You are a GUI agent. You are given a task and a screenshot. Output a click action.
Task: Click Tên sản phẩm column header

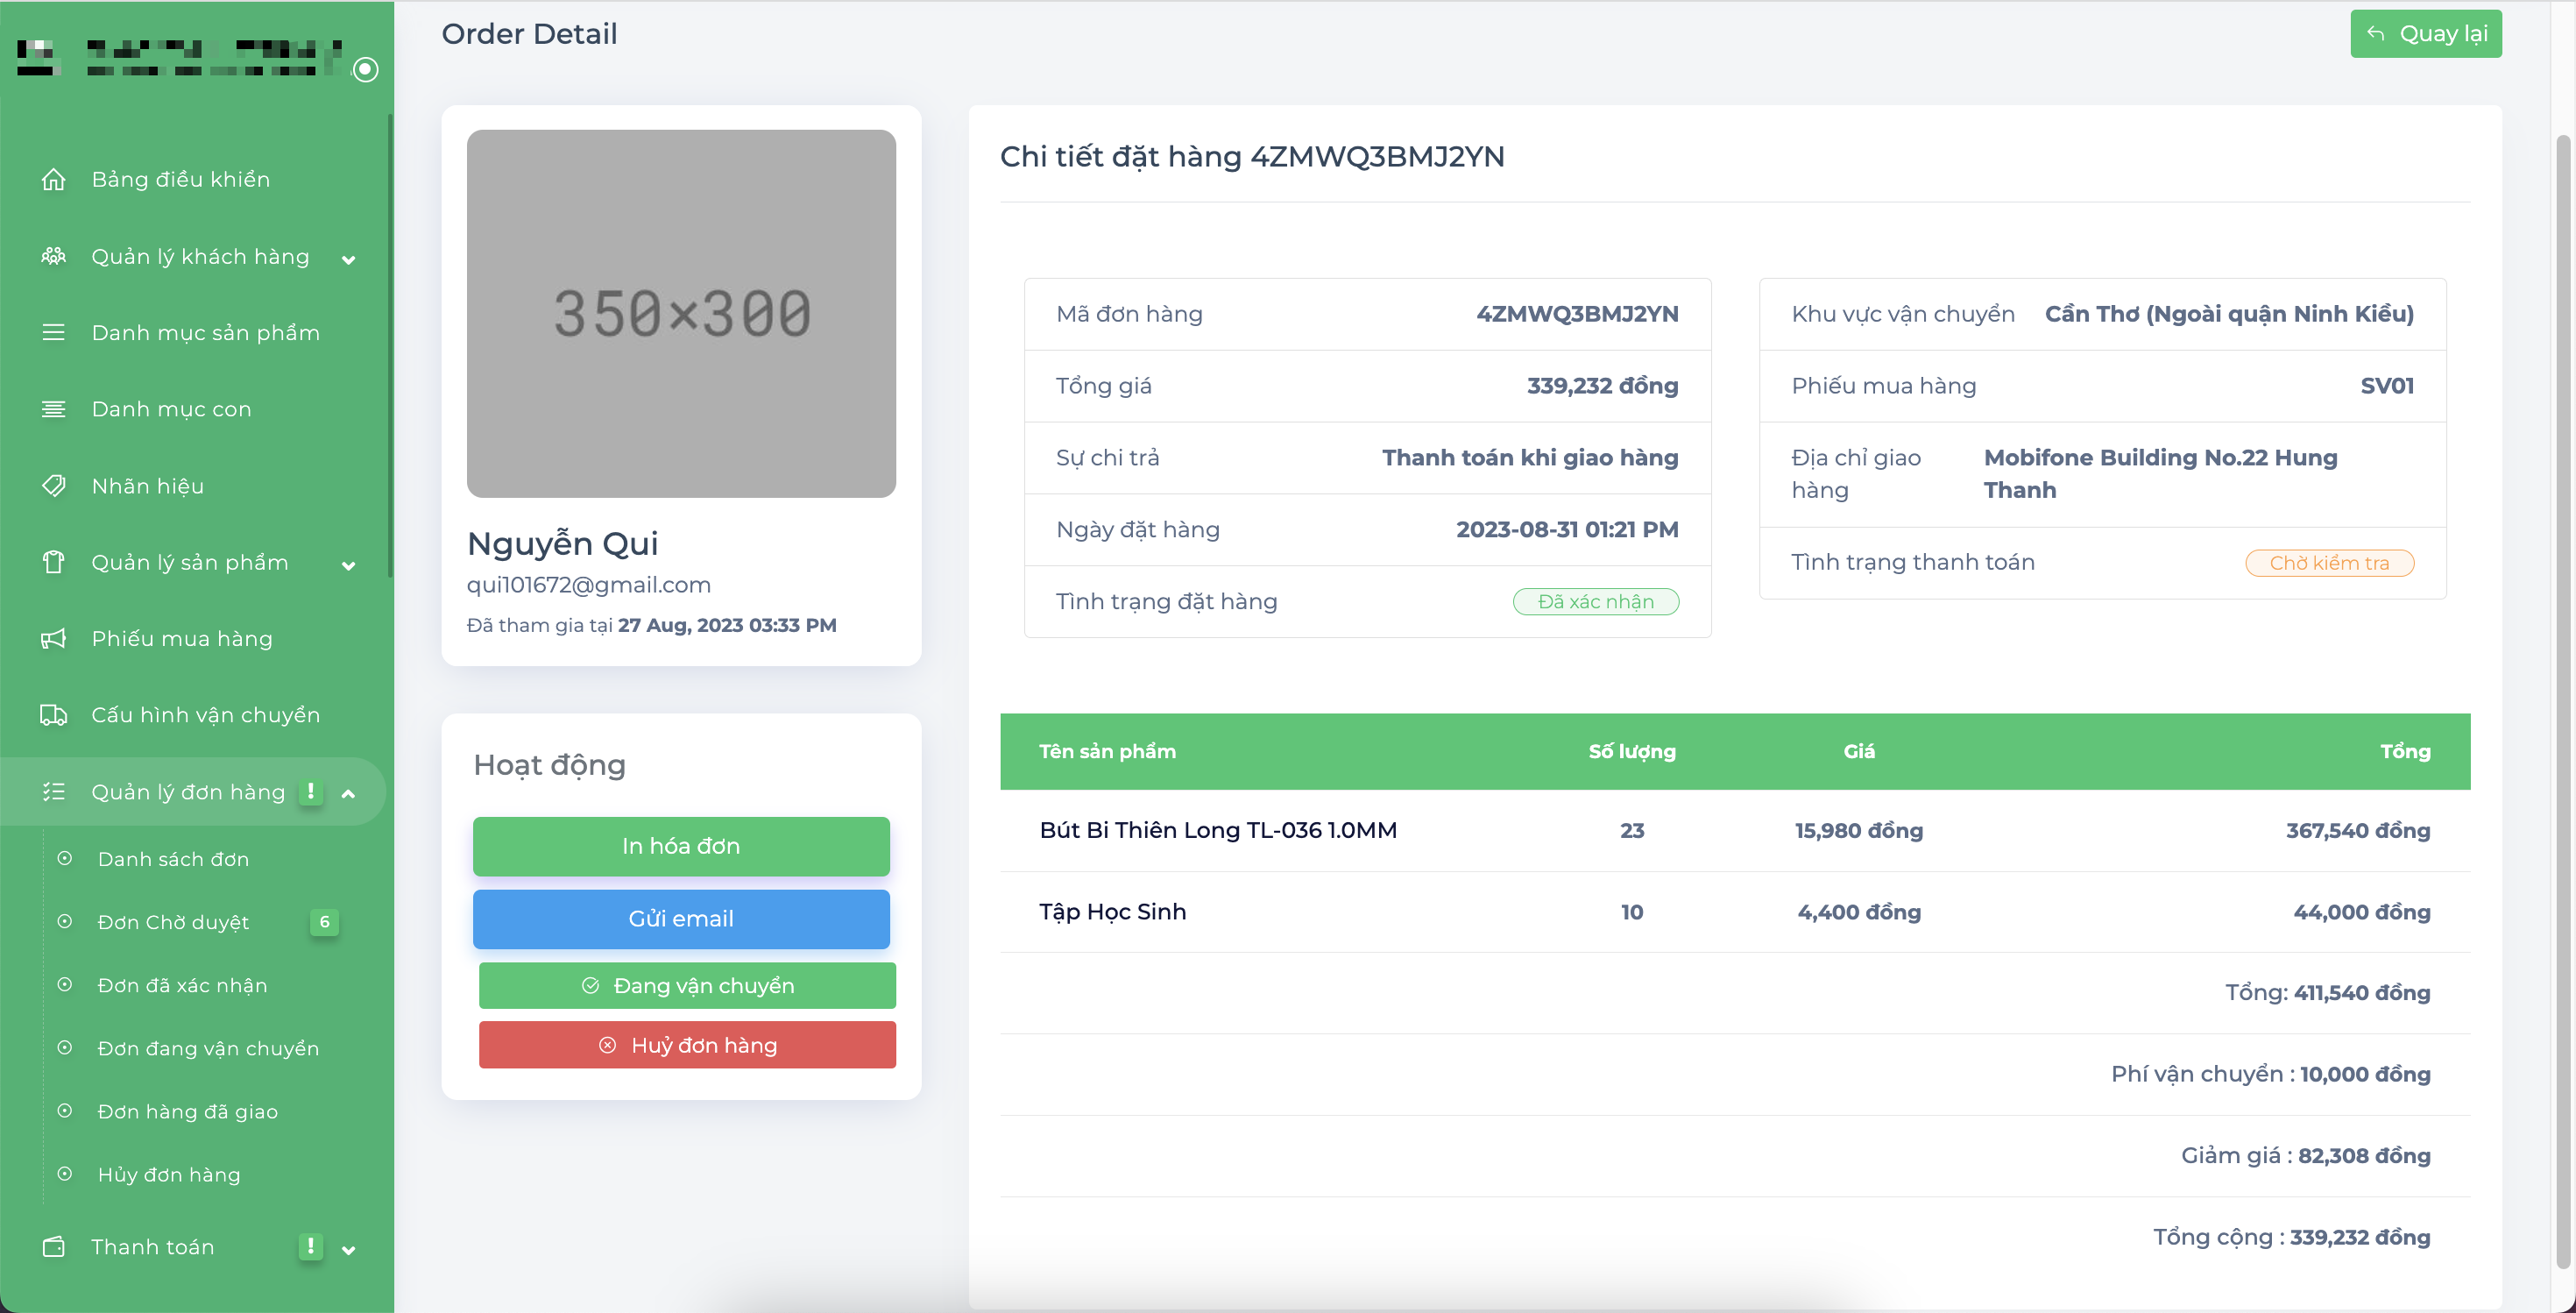click(x=1107, y=751)
